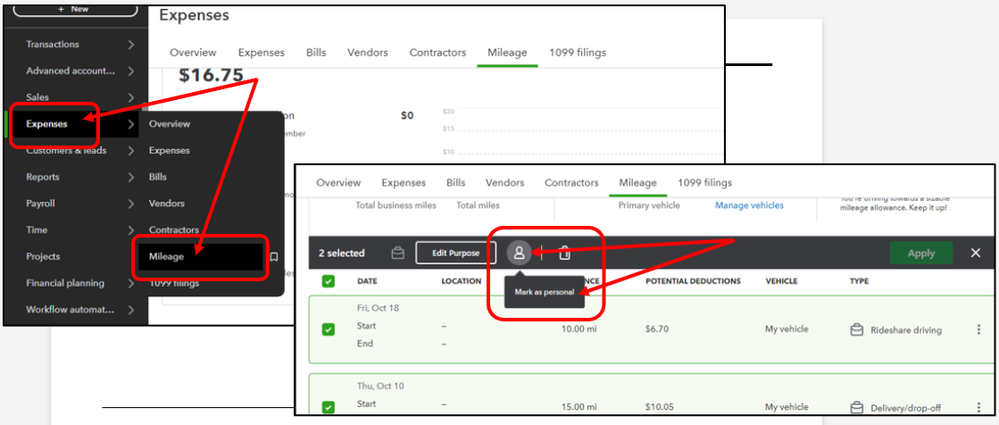Select Contractors in the Expenses flyout menu
999x425 pixels.
point(174,229)
